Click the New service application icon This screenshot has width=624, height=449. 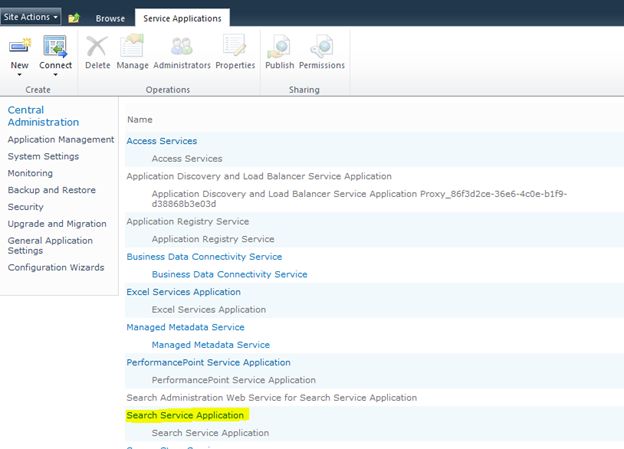pos(20,46)
